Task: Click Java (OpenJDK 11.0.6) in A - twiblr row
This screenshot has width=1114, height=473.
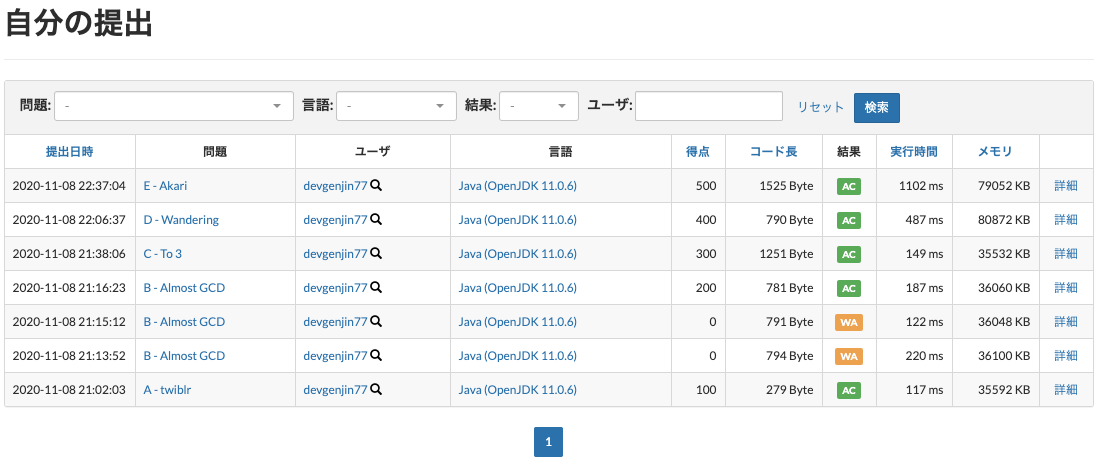Action: 517,389
